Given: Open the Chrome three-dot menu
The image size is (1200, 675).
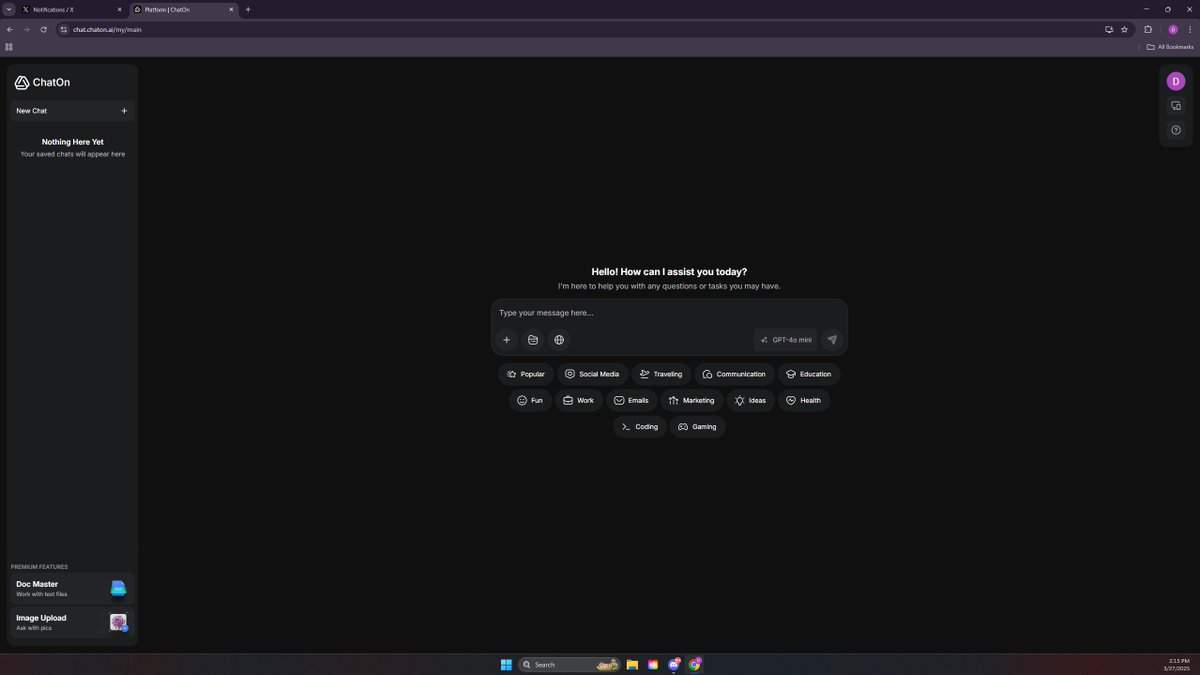Looking at the screenshot, I should tap(1190, 29).
